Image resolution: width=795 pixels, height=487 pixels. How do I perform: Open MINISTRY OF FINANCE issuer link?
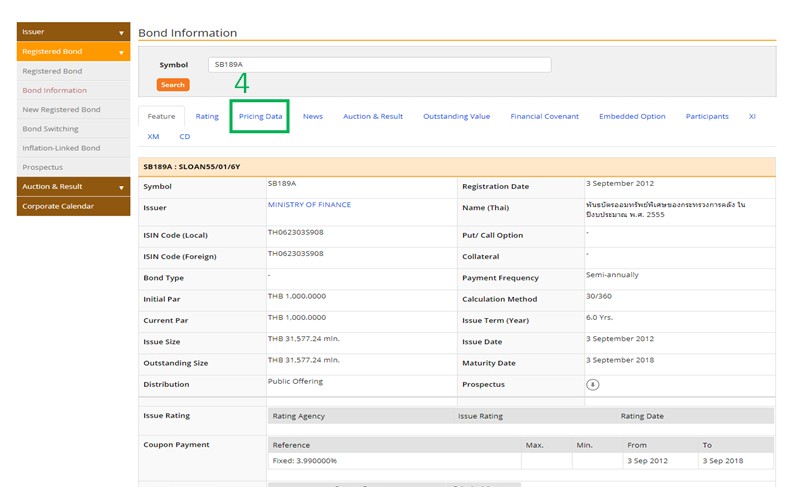click(x=309, y=205)
